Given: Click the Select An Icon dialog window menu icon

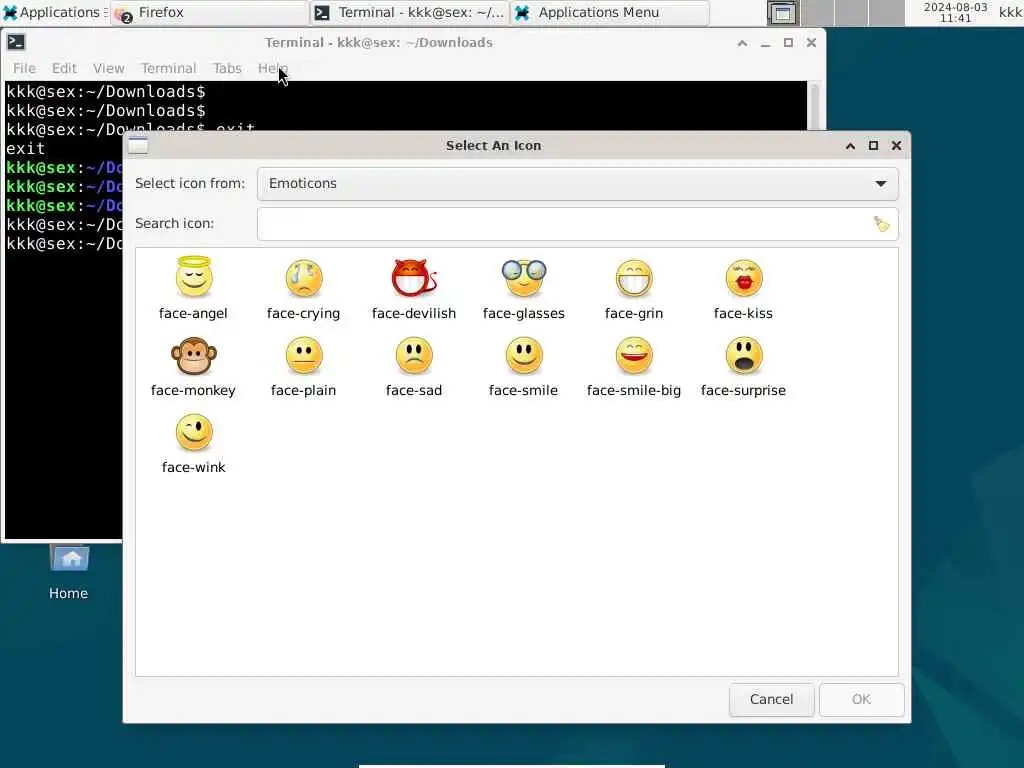Looking at the screenshot, I should (x=138, y=146).
